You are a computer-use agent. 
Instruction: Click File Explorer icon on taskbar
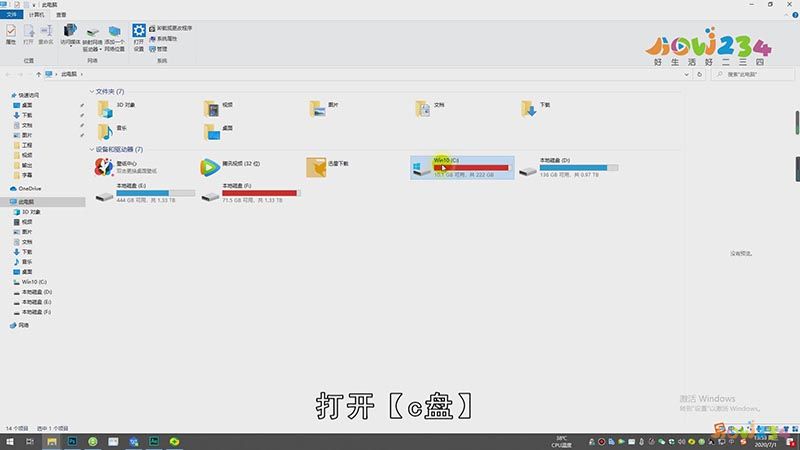click(52, 441)
